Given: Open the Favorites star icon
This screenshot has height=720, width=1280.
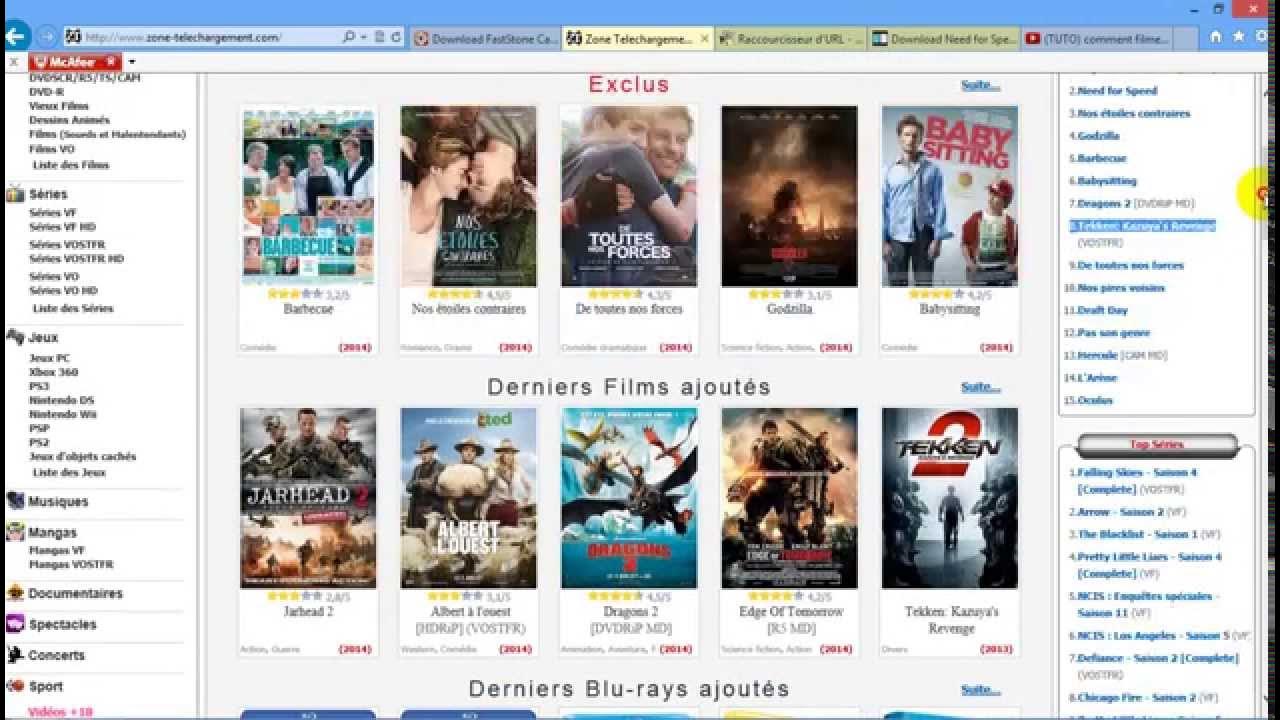Looking at the screenshot, I should (x=1238, y=37).
